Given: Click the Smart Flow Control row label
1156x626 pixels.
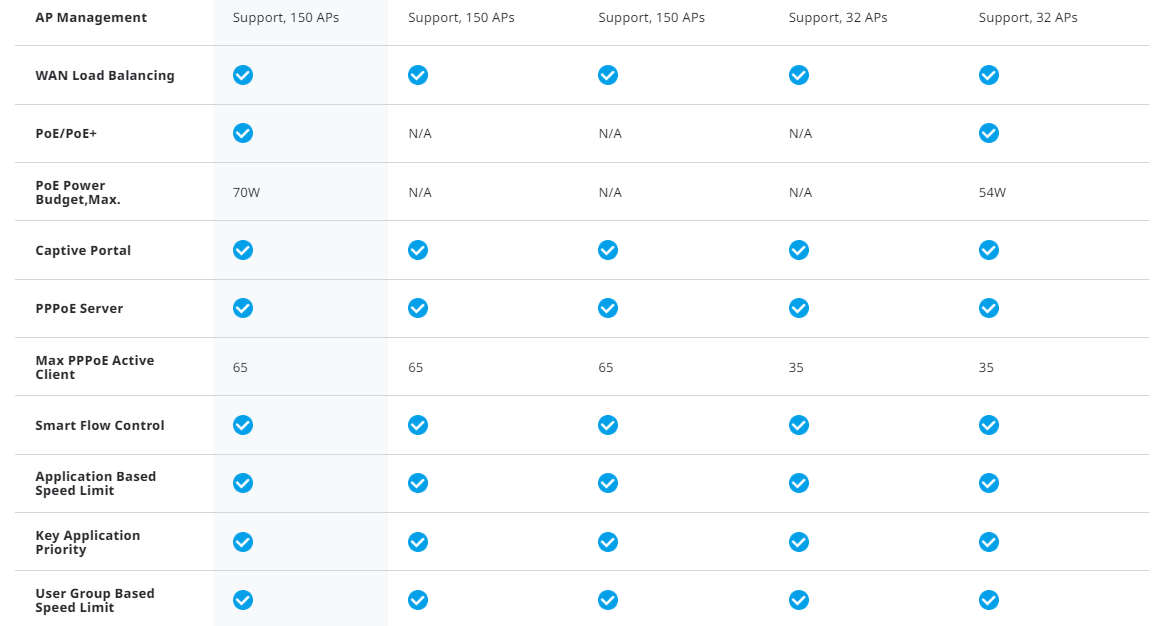Looking at the screenshot, I should coord(100,425).
